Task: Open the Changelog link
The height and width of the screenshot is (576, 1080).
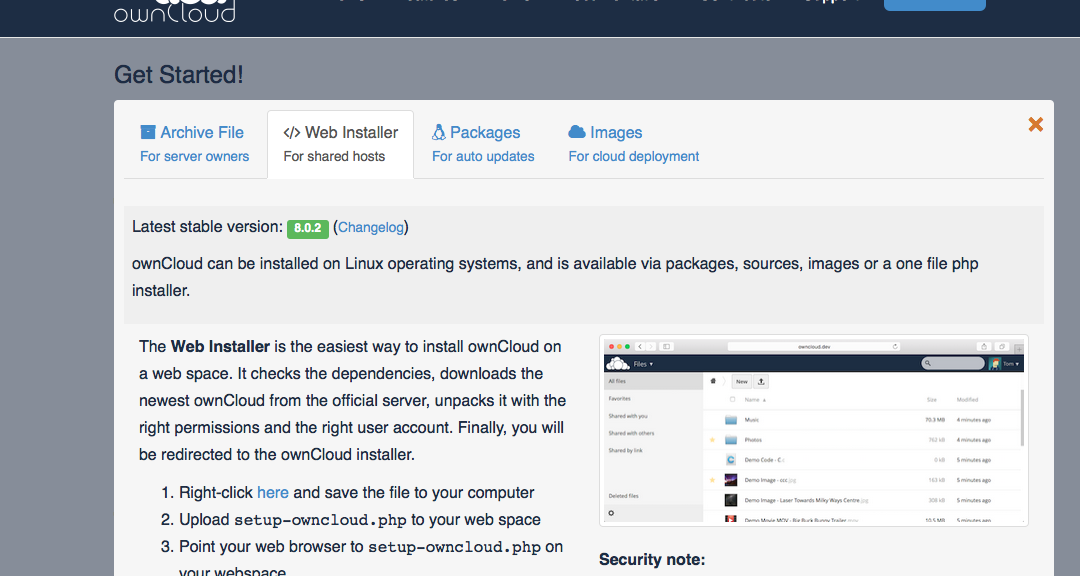Action: [371, 227]
